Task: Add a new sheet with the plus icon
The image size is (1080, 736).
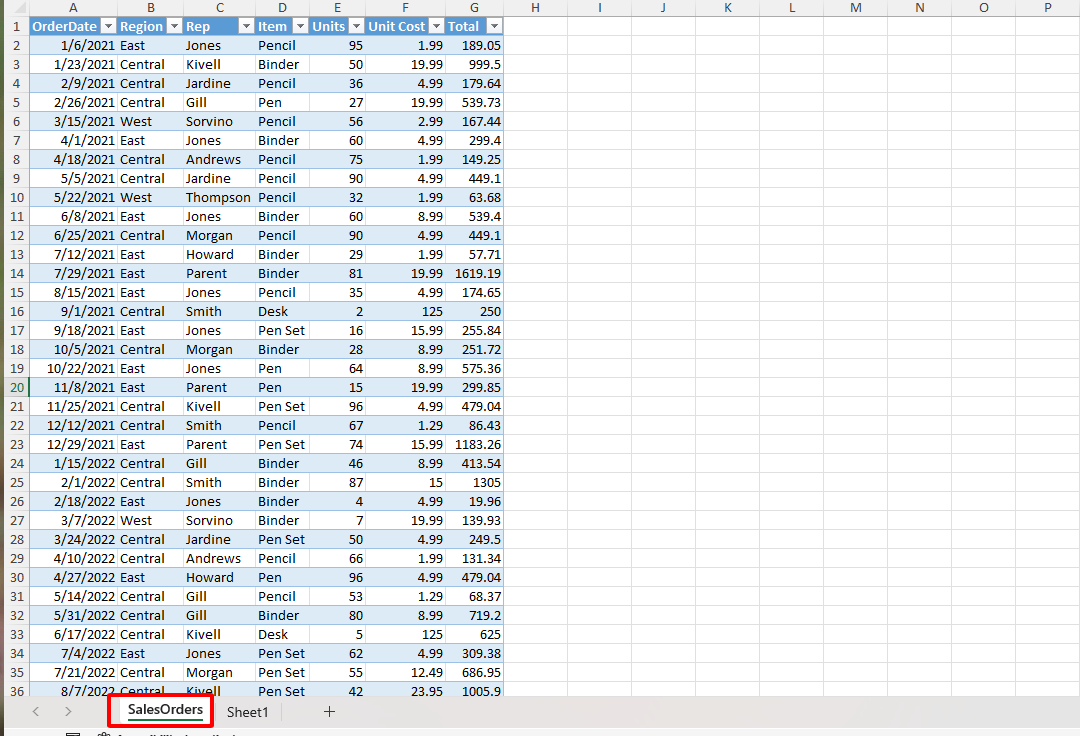Action: [329, 712]
